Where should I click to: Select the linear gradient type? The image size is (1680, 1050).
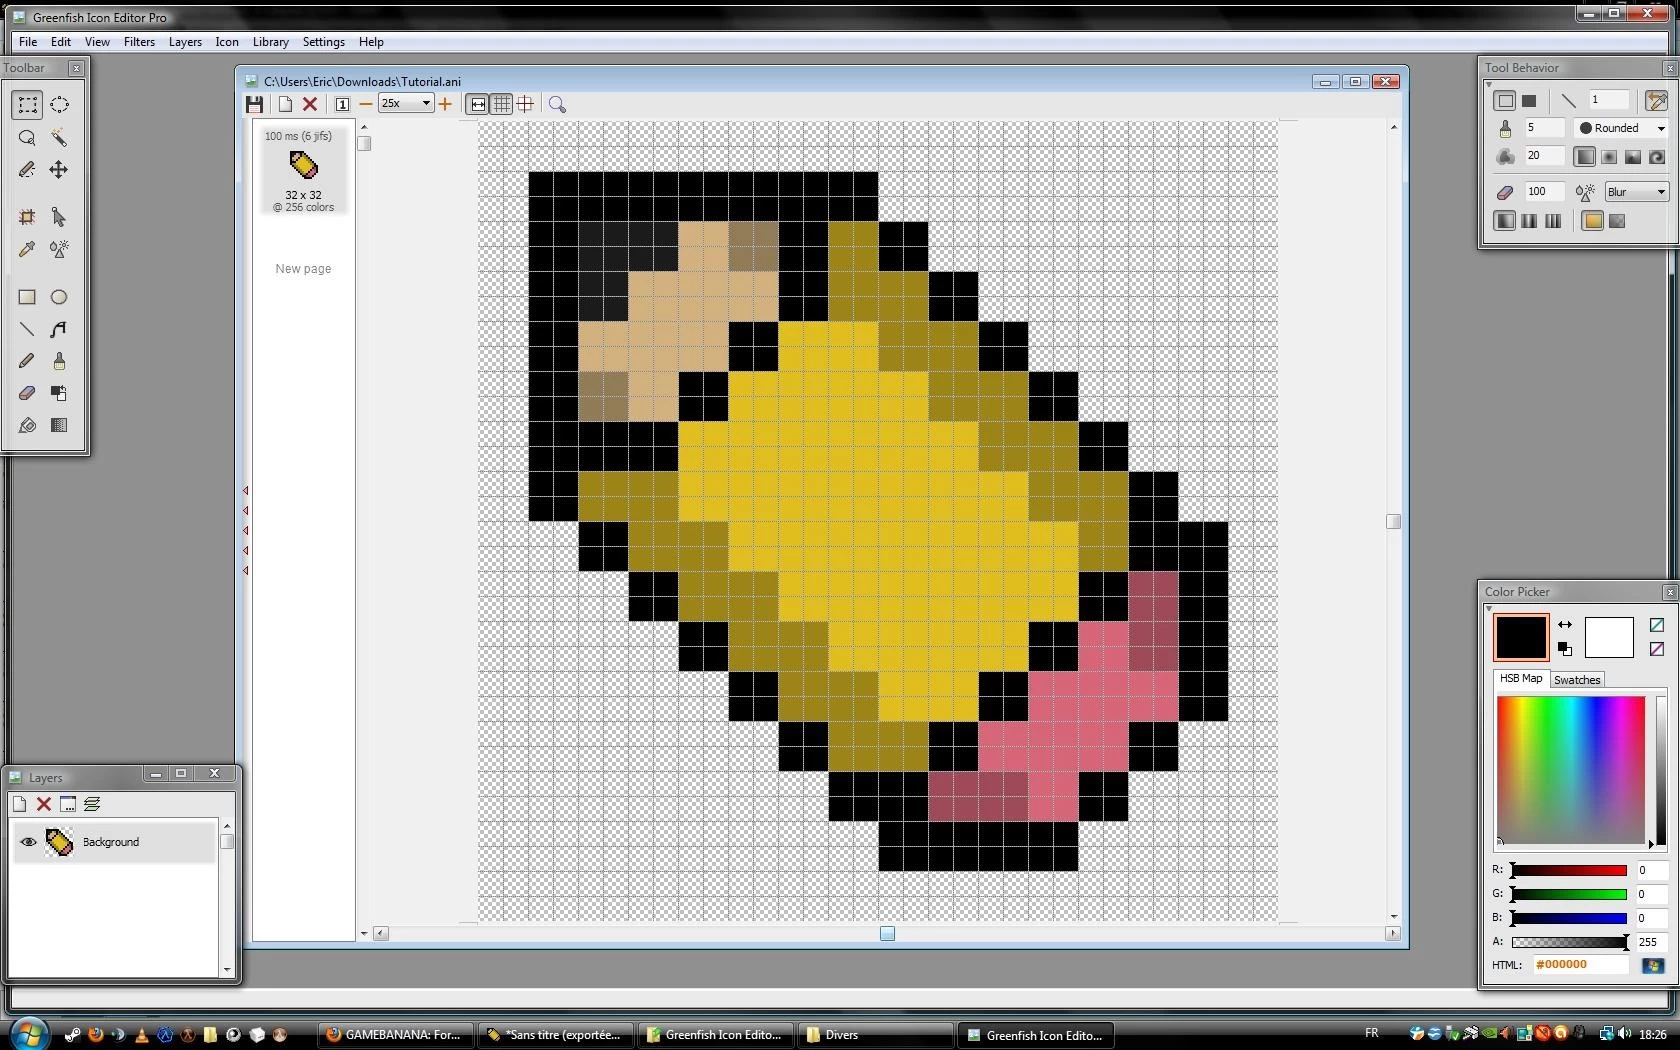(x=1585, y=157)
